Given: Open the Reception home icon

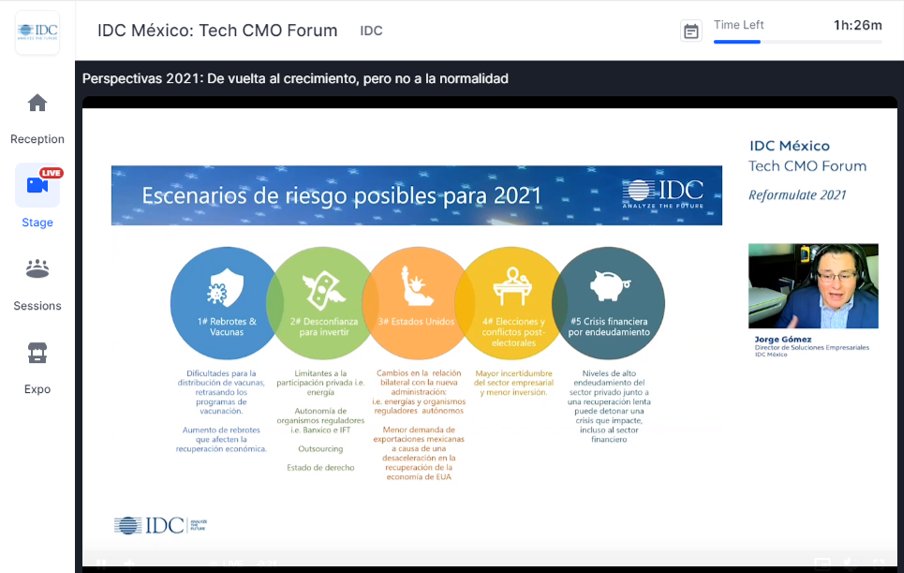Looking at the screenshot, I should pos(37,103).
